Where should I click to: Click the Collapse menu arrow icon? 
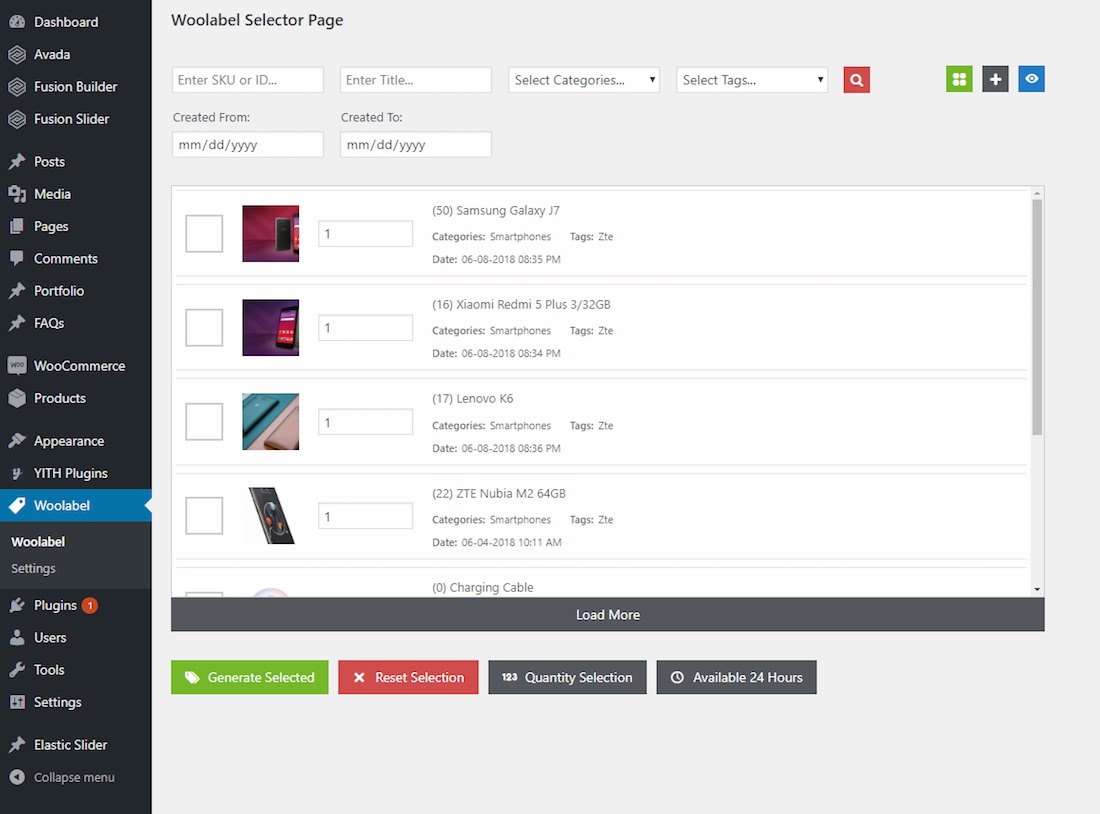tap(17, 777)
